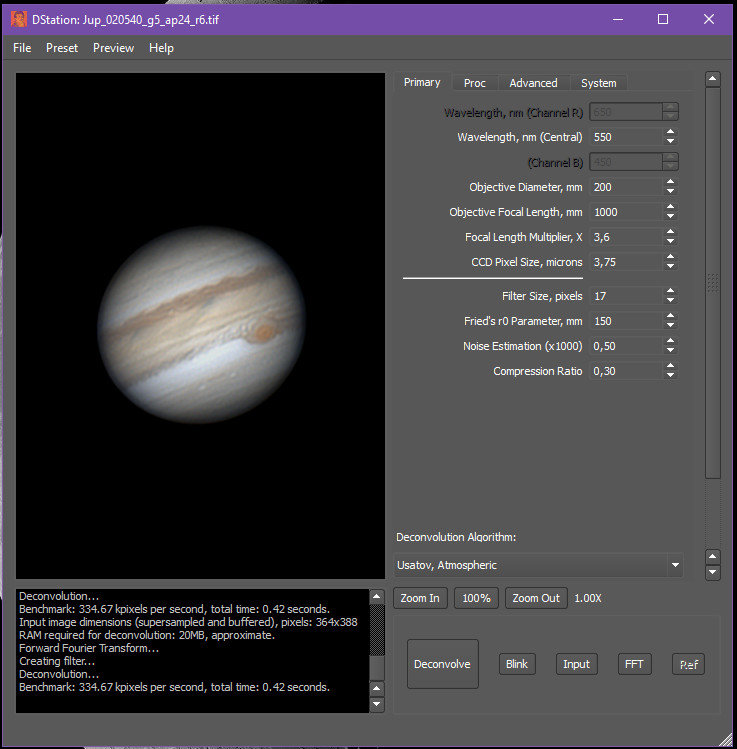Decrease Objective Diameter with down arrow
This screenshot has height=749, width=737.
[671, 191]
